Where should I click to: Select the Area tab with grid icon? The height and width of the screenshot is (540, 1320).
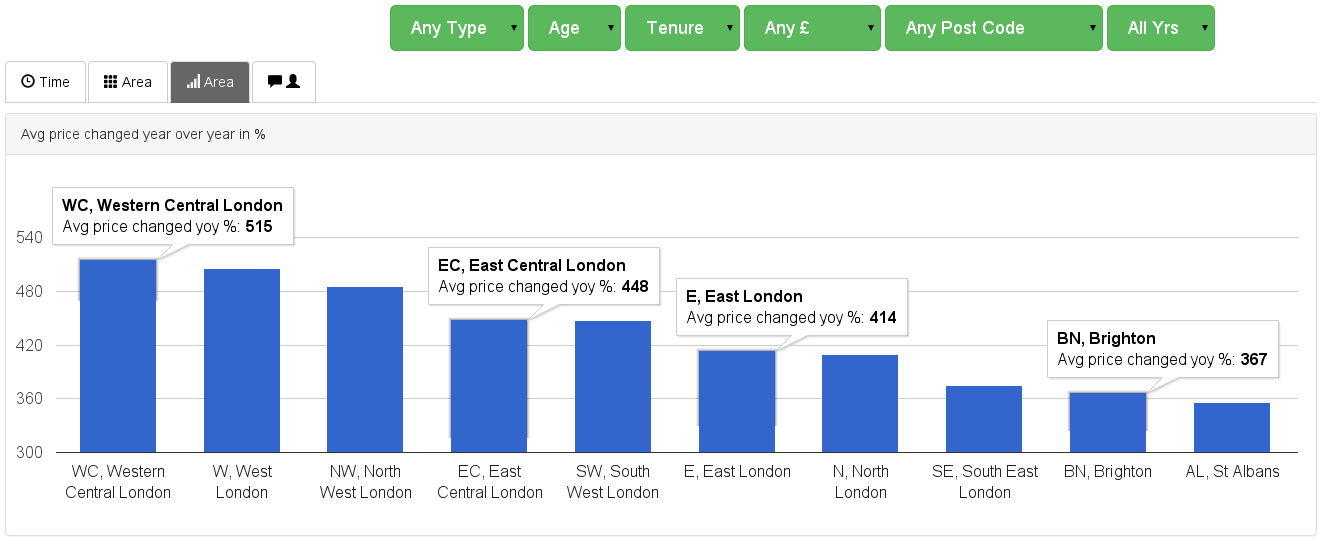click(x=128, y=82)
